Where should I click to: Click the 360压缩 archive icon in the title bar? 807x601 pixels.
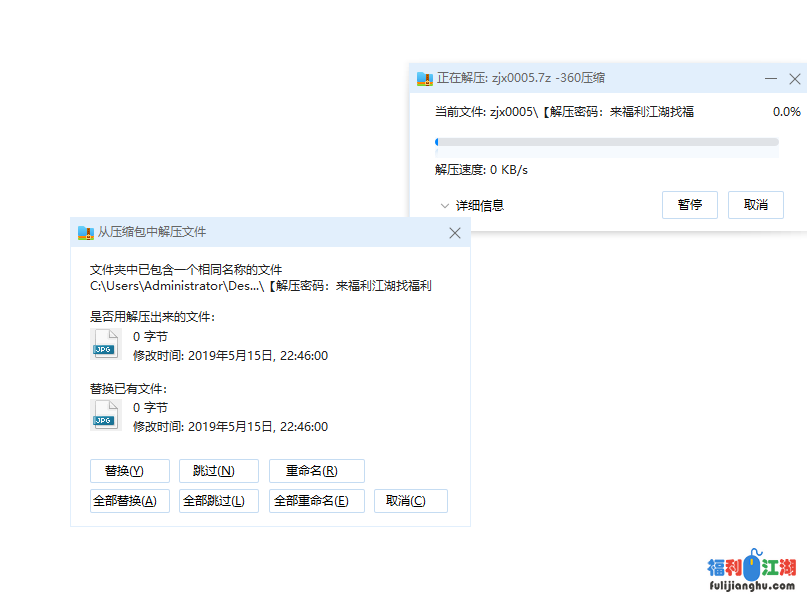pos(424,77)
